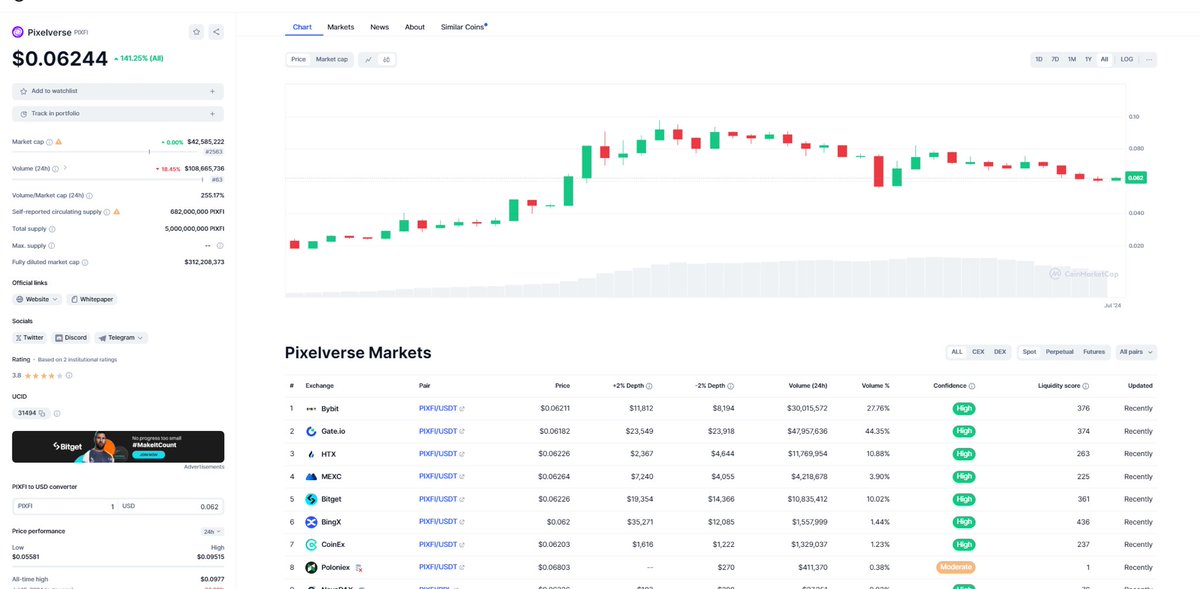View the Similar Coins tab
This screenshot has width=1200, height=589.
(x=463, y=27)
